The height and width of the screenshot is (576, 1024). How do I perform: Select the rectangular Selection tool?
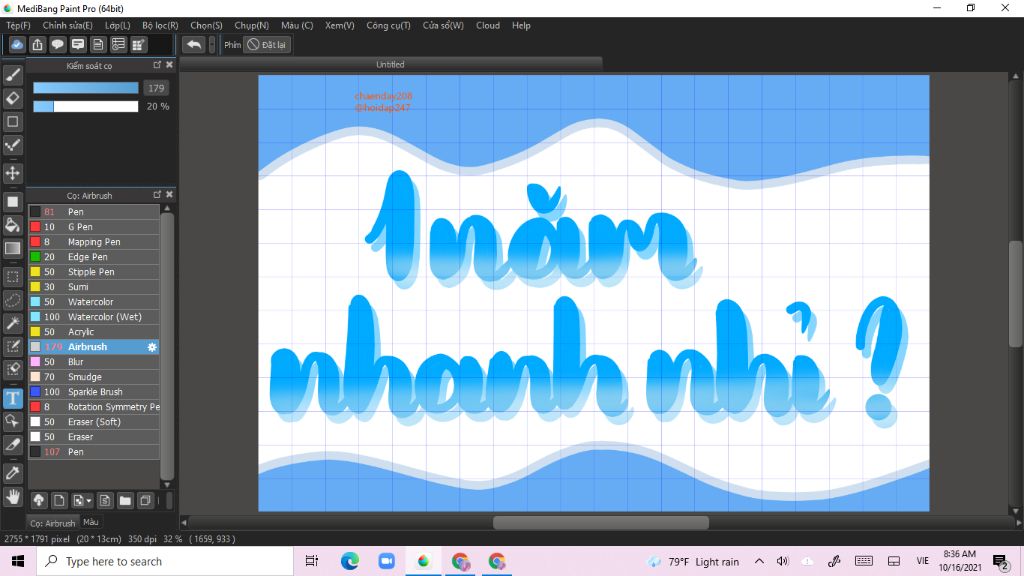(12, 277)
